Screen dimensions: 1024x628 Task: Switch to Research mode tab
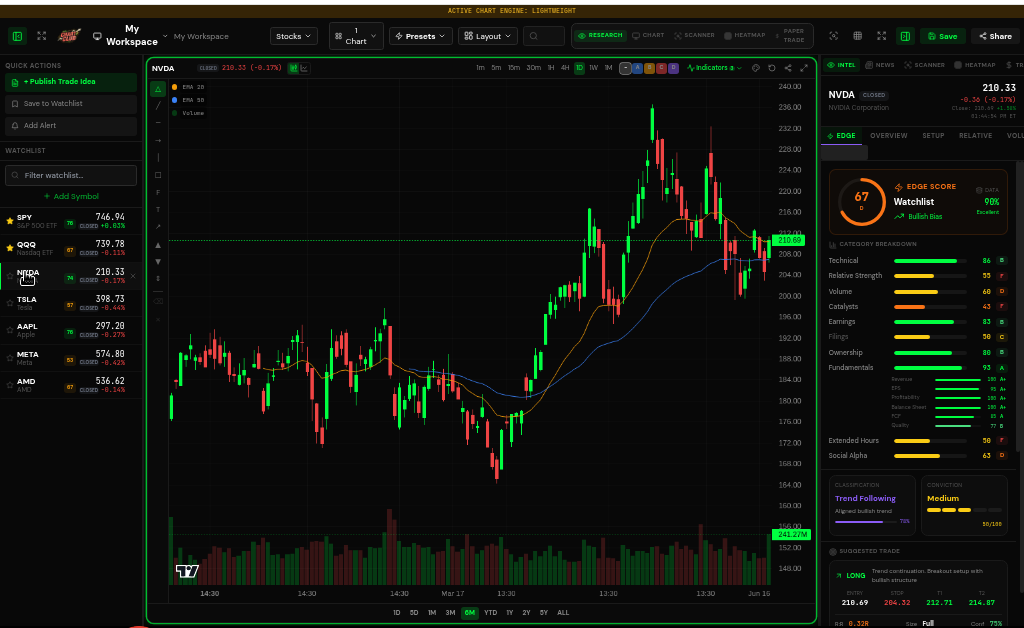tap(600, 35)
